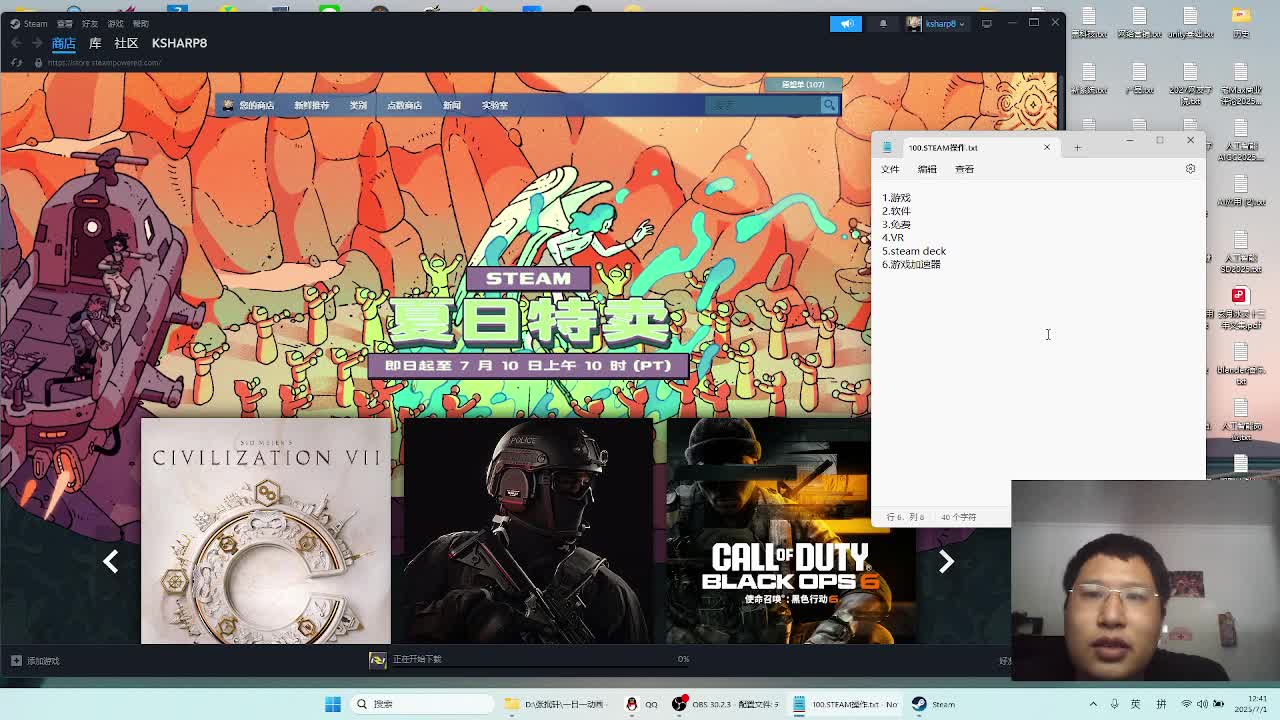Click the microphone tray icon
1280x720 pixels.
coord(1114,704)
